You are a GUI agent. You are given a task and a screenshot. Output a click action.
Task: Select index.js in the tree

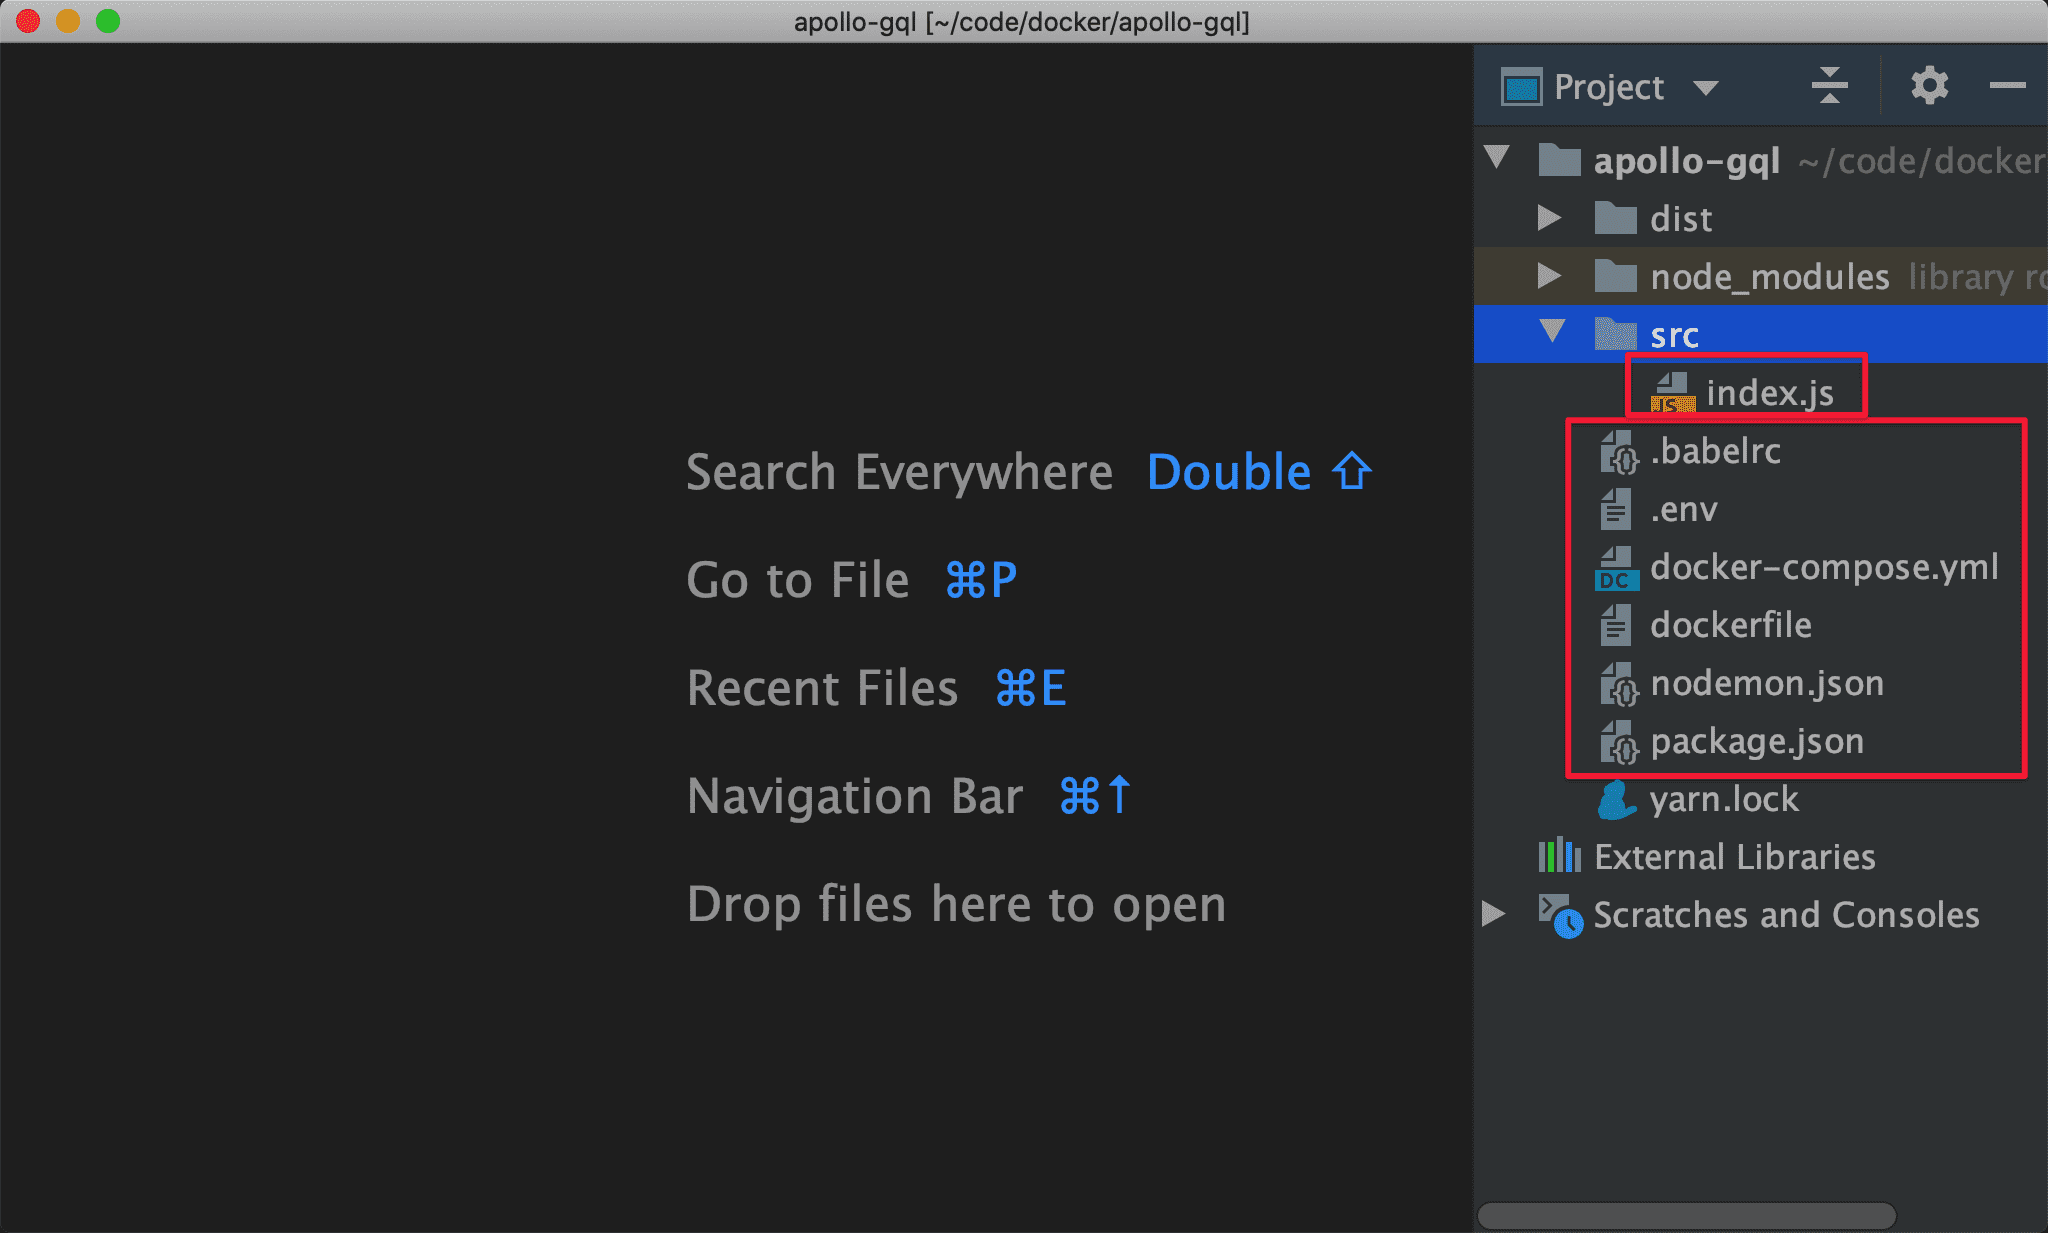(1770, 393)
